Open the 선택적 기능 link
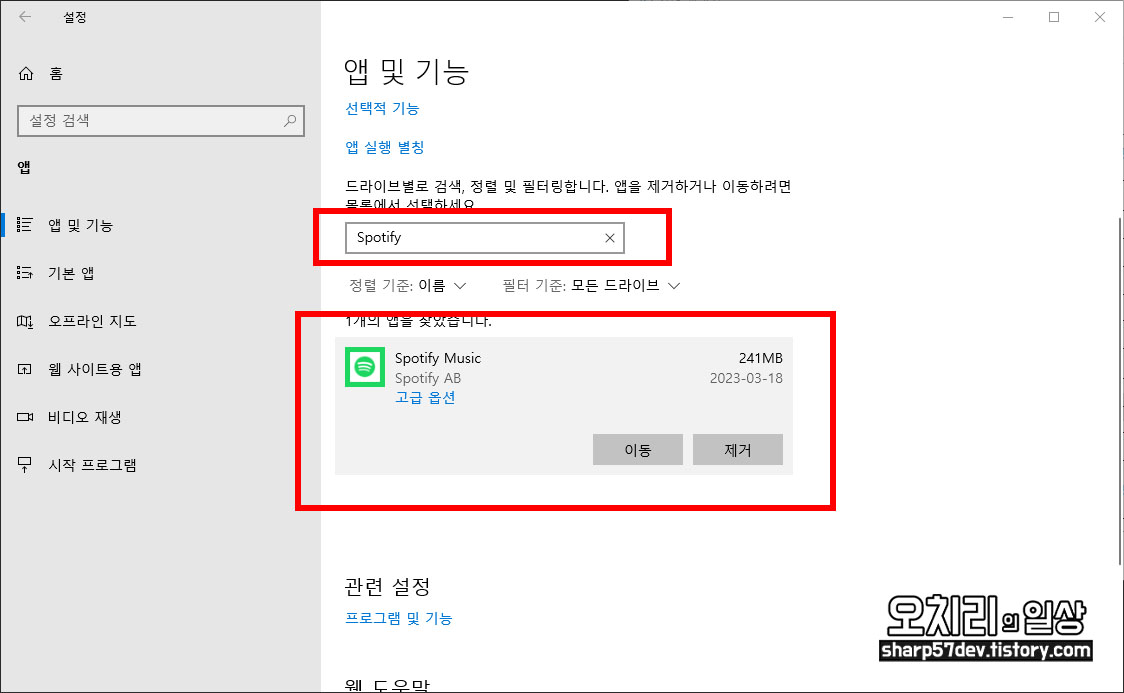 pyautogui.click(x=382, y=108)
